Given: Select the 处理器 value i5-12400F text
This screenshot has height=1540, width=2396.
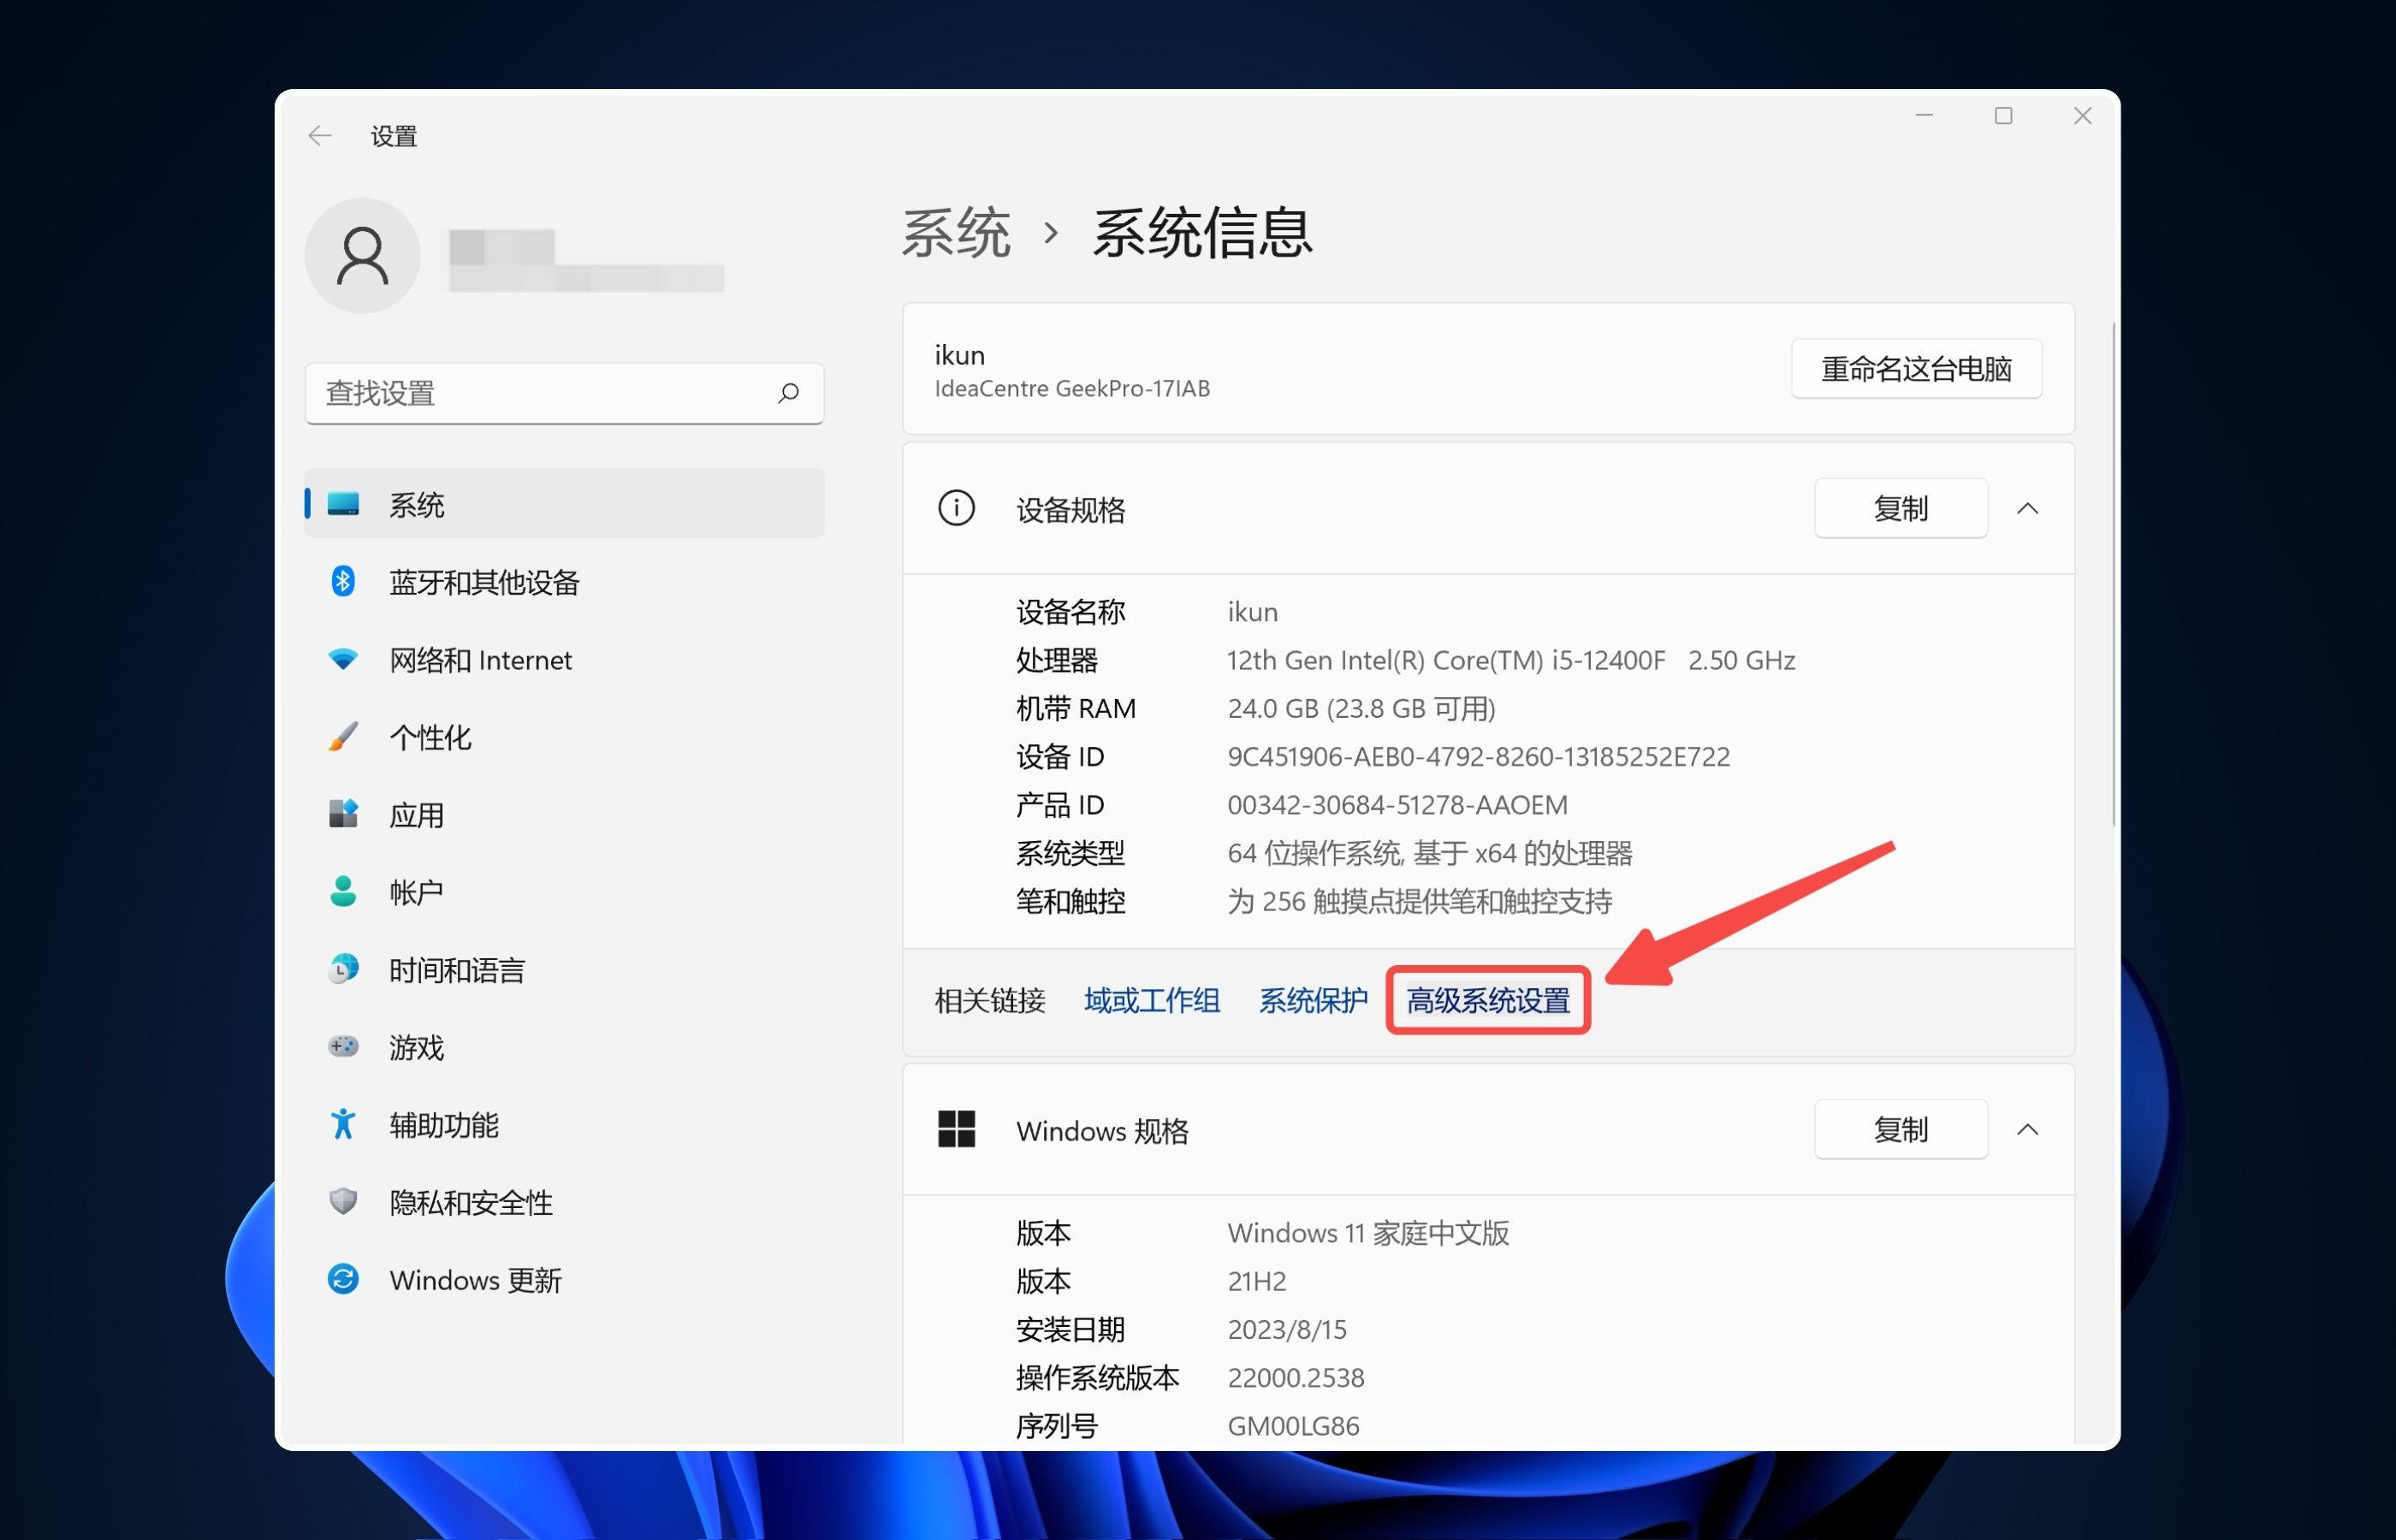Looking at the screenshot, I should click(x=1511, y=660).
